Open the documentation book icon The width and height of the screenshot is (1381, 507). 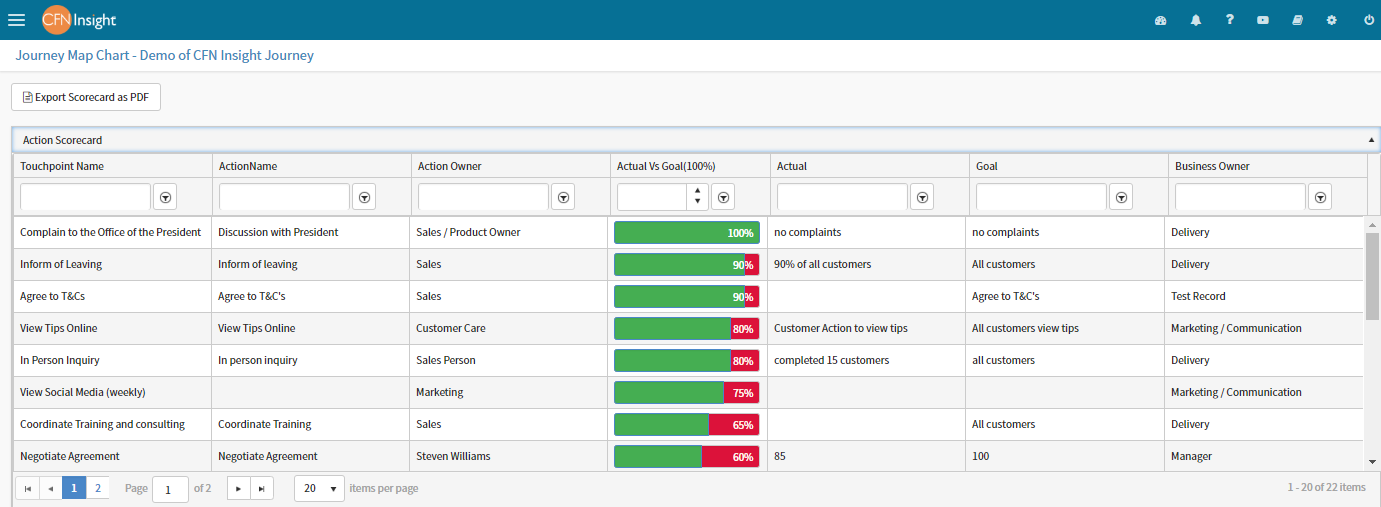(1297, 20)
